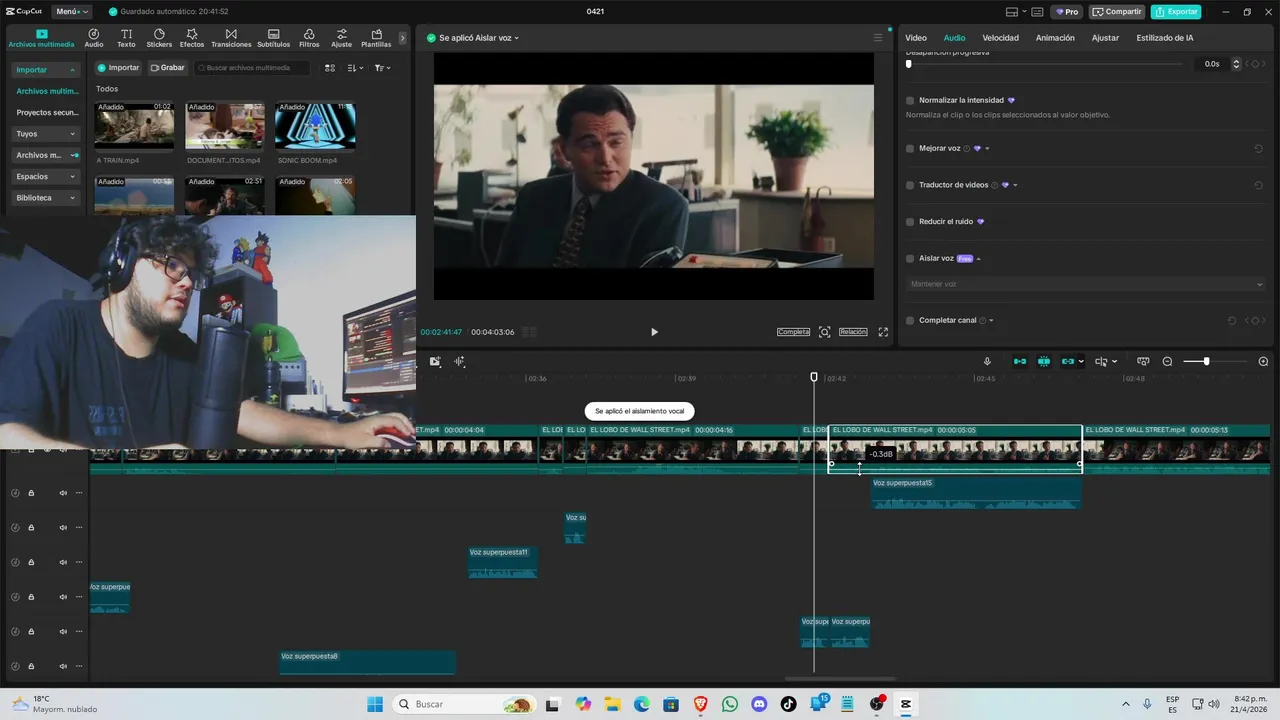Expand the Biblioteca sidebar section
Screen dimensions: 1280x720
click(46, 198)
